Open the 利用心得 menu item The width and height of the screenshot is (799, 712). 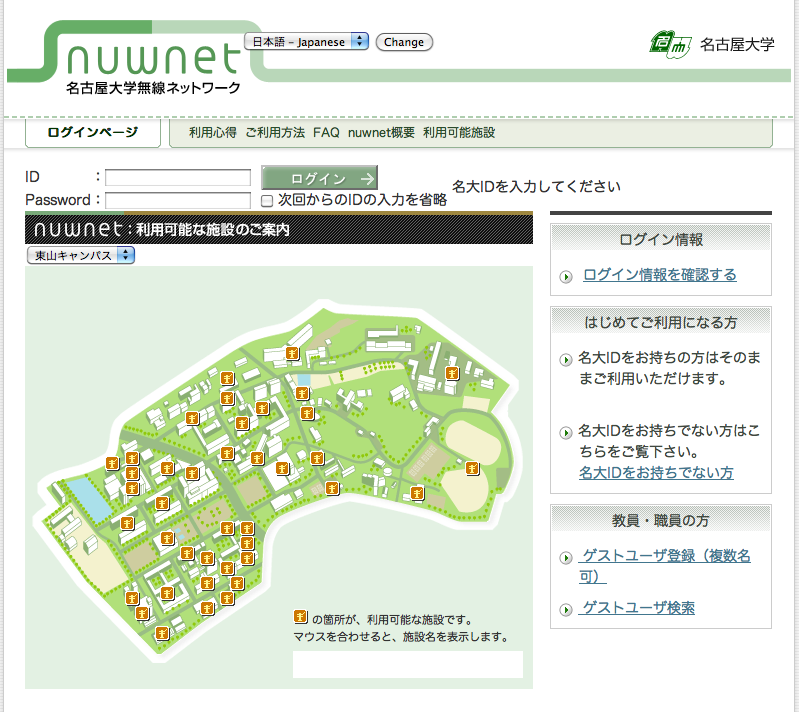(x=212, y=133)
